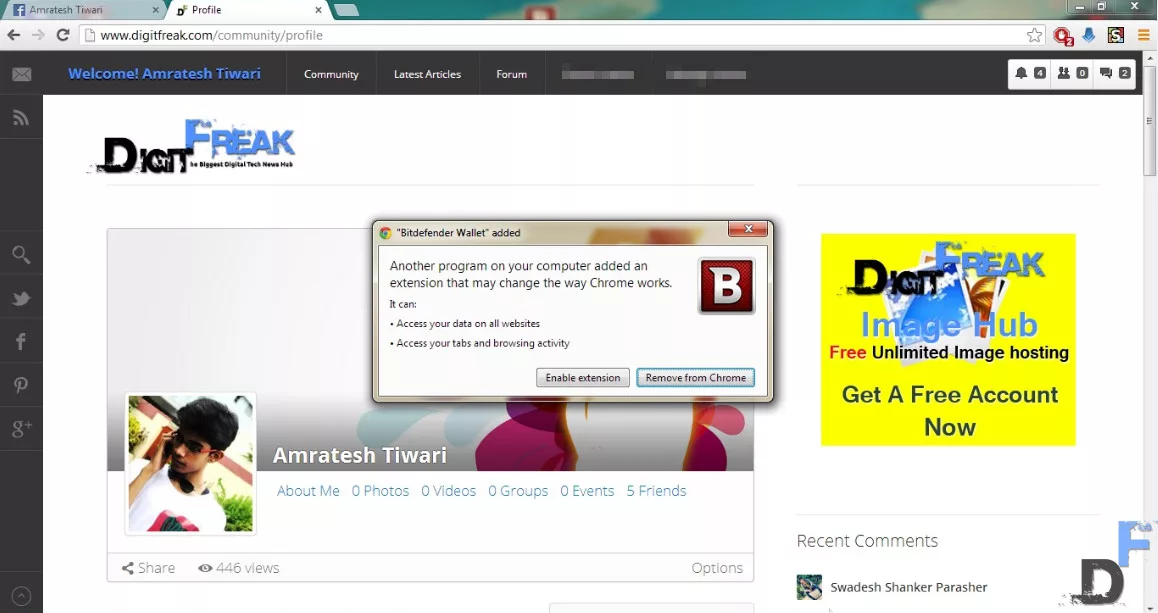Click the page vertical scrollbar thumb
Image resolution: width=1158 pixels, height=613 pixels.
(x=1150, y=121)
